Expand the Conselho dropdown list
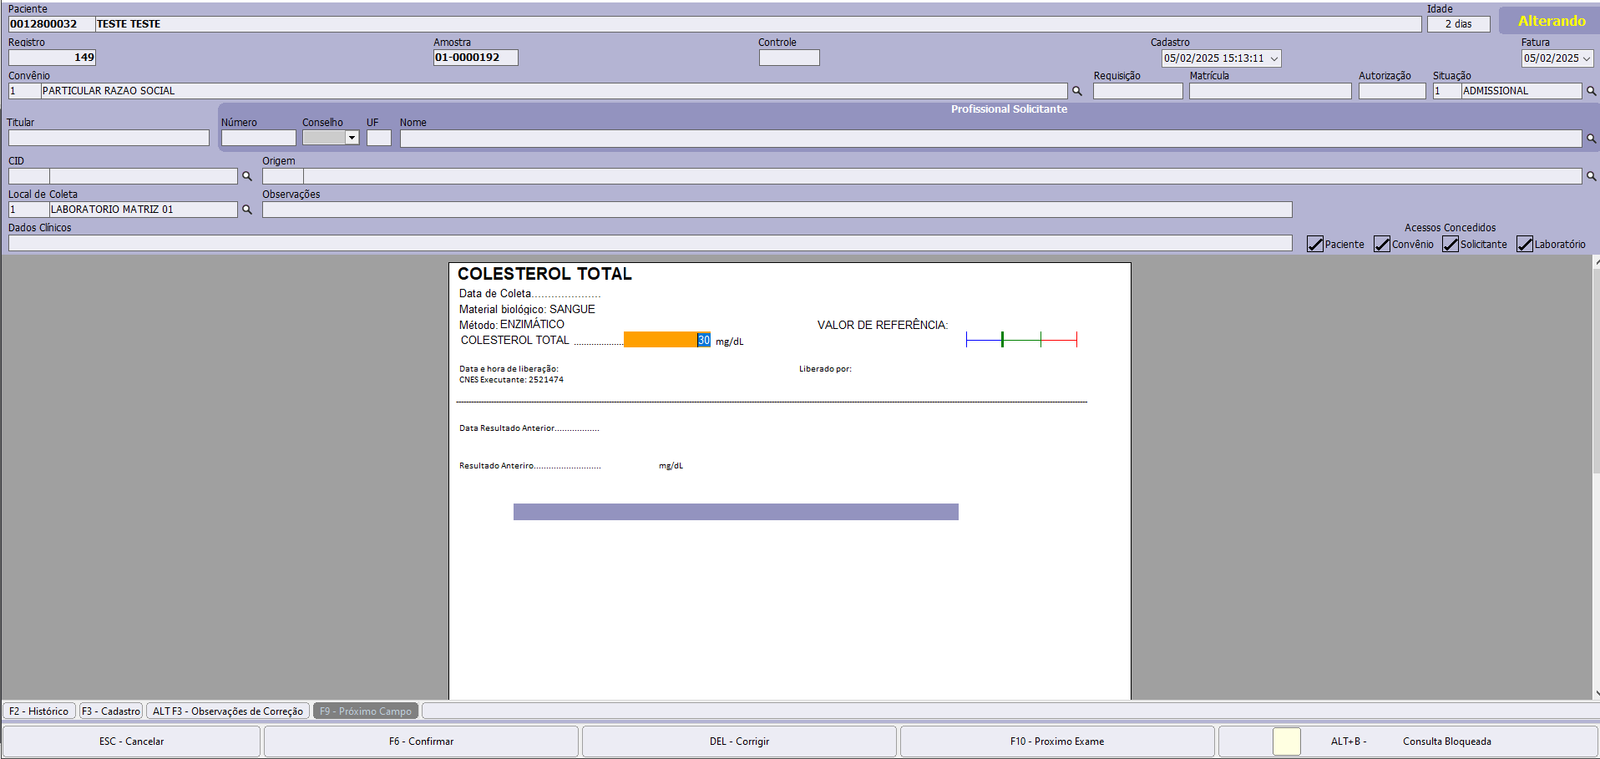 [x=352, y=138]
